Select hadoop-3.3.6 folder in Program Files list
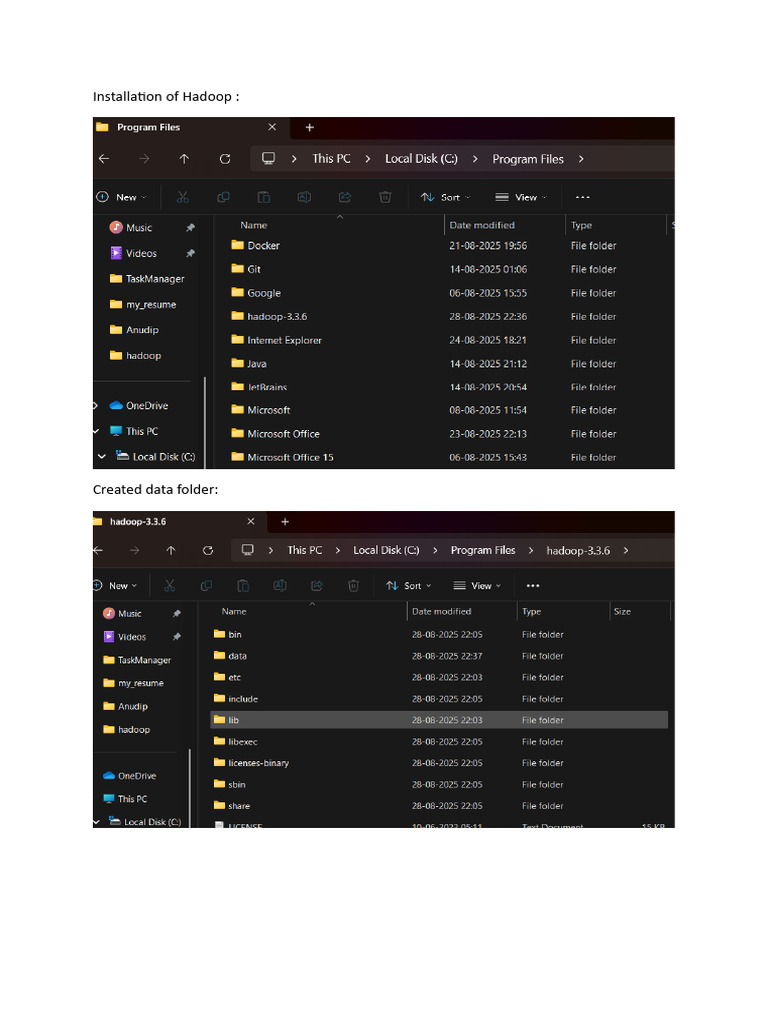Viewport: 768px width, 1024px height. (x=277, y=317)
